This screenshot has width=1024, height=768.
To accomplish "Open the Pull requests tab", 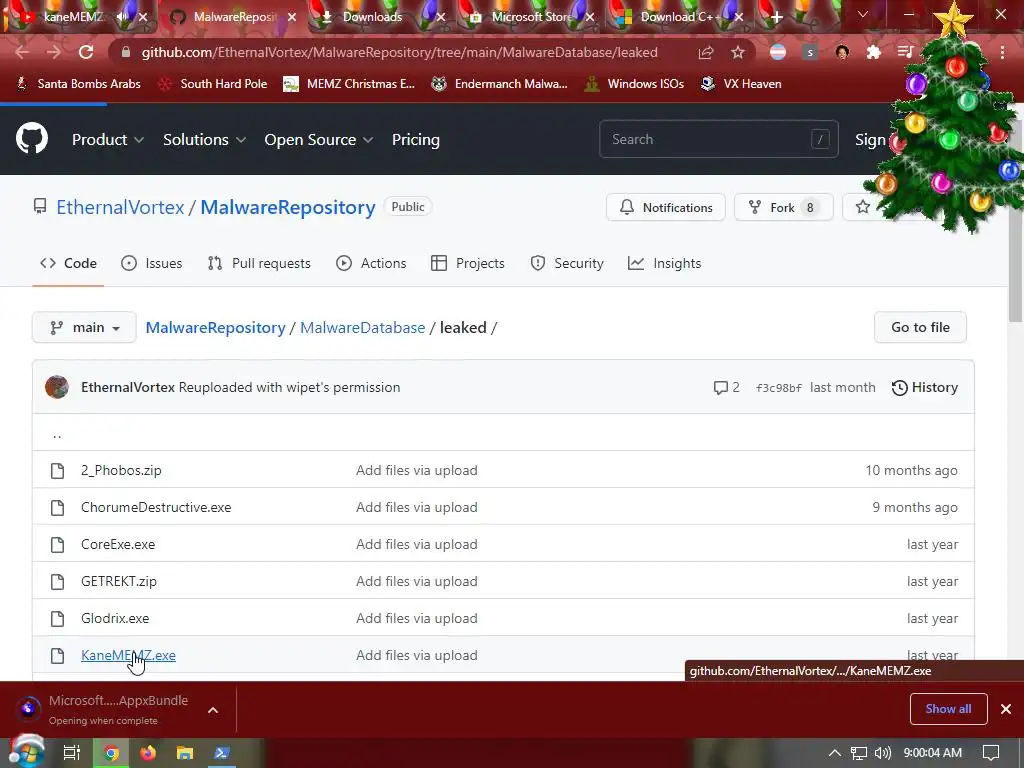I will pos(259,263).
